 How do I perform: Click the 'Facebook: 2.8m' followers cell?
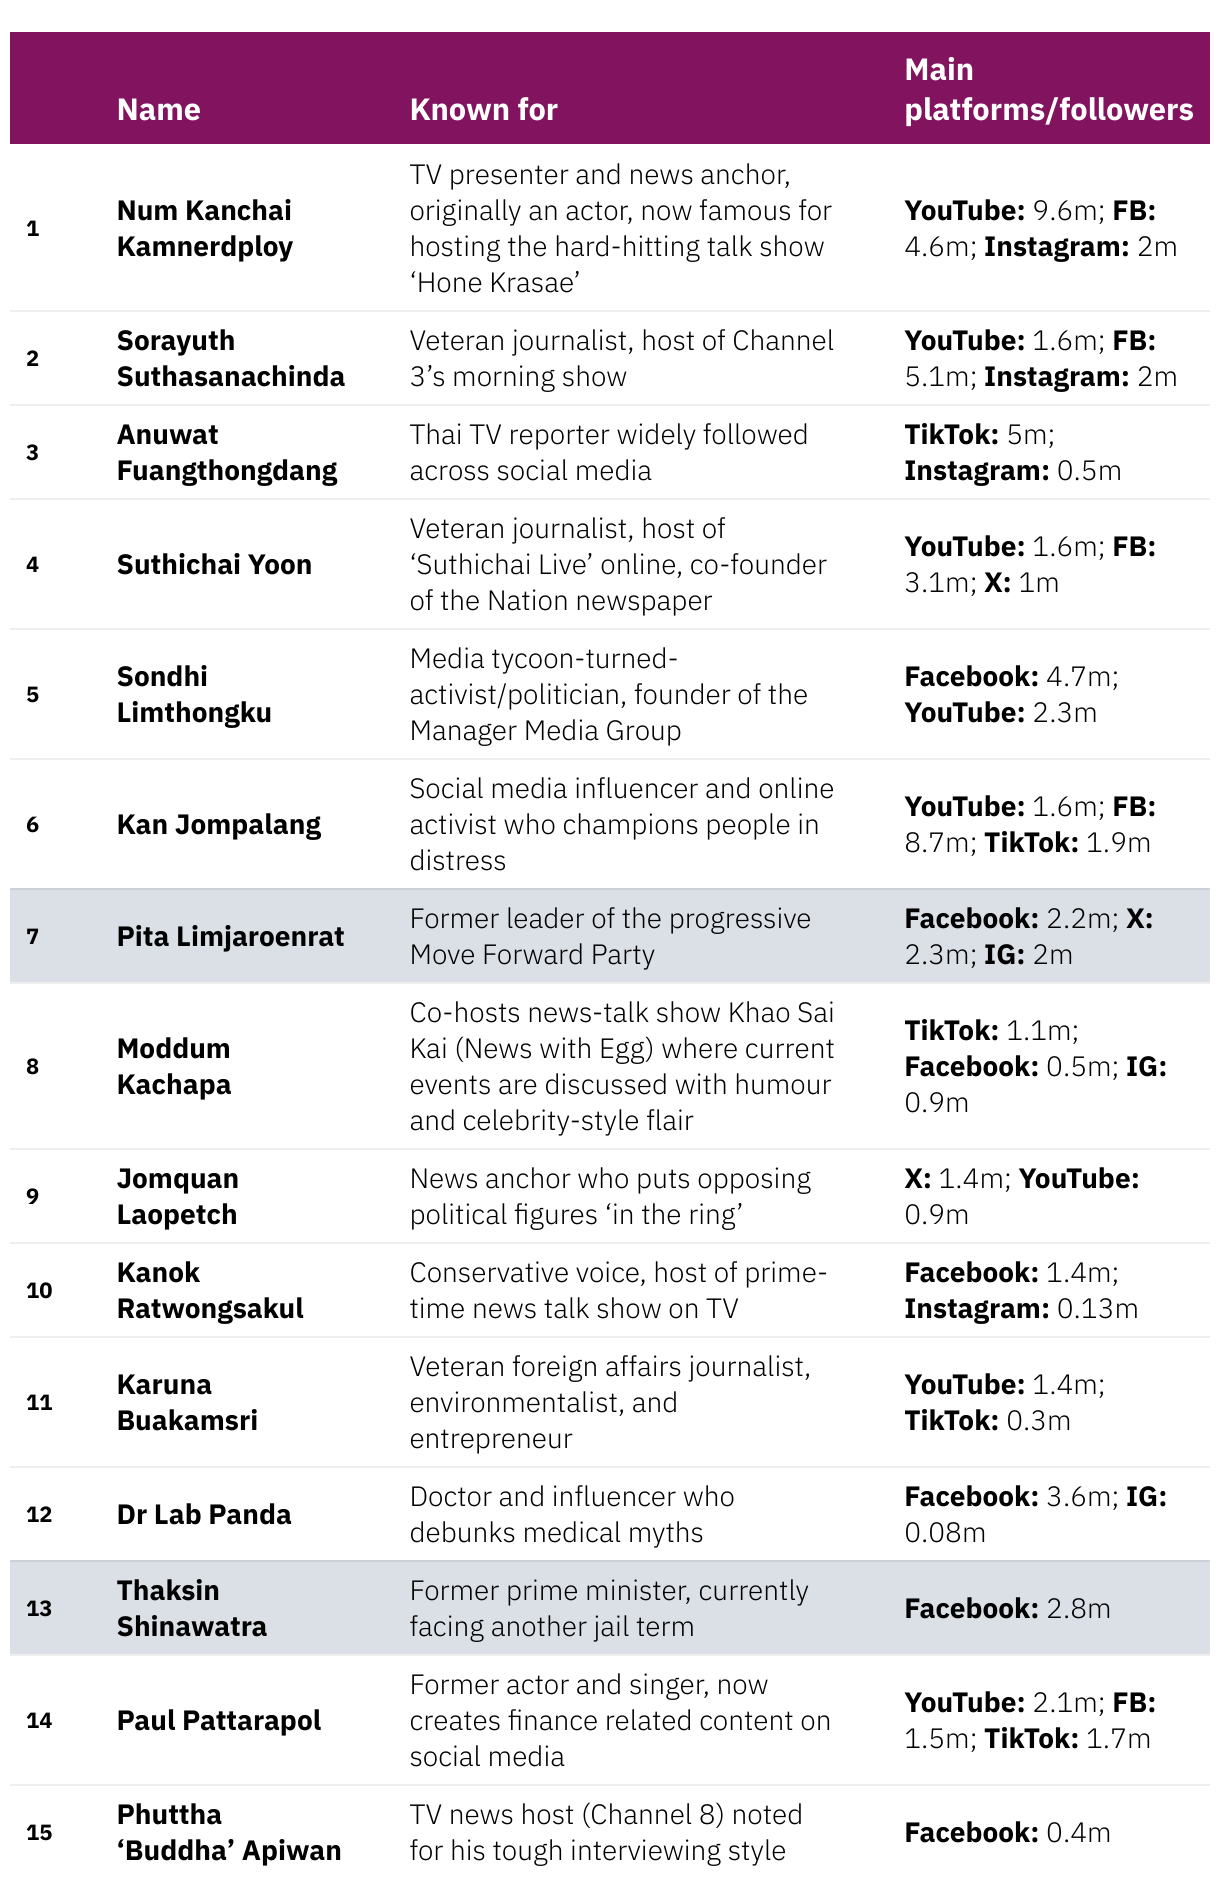pyautogui.click(x=1007, y=1608)
